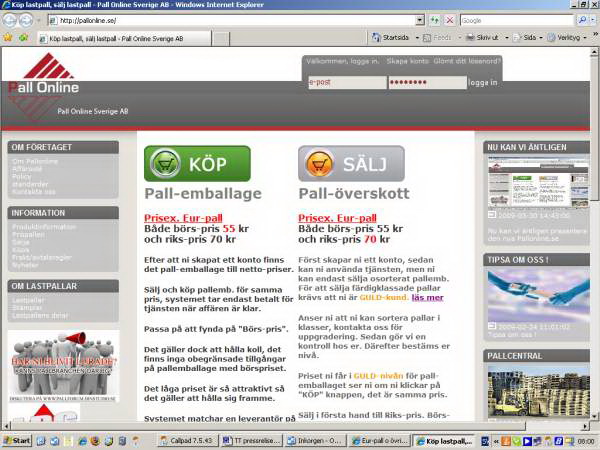This screenshot has height=450, width=600.
Task: Click Glömt ditt lösenord link
Action: (466, 61)
